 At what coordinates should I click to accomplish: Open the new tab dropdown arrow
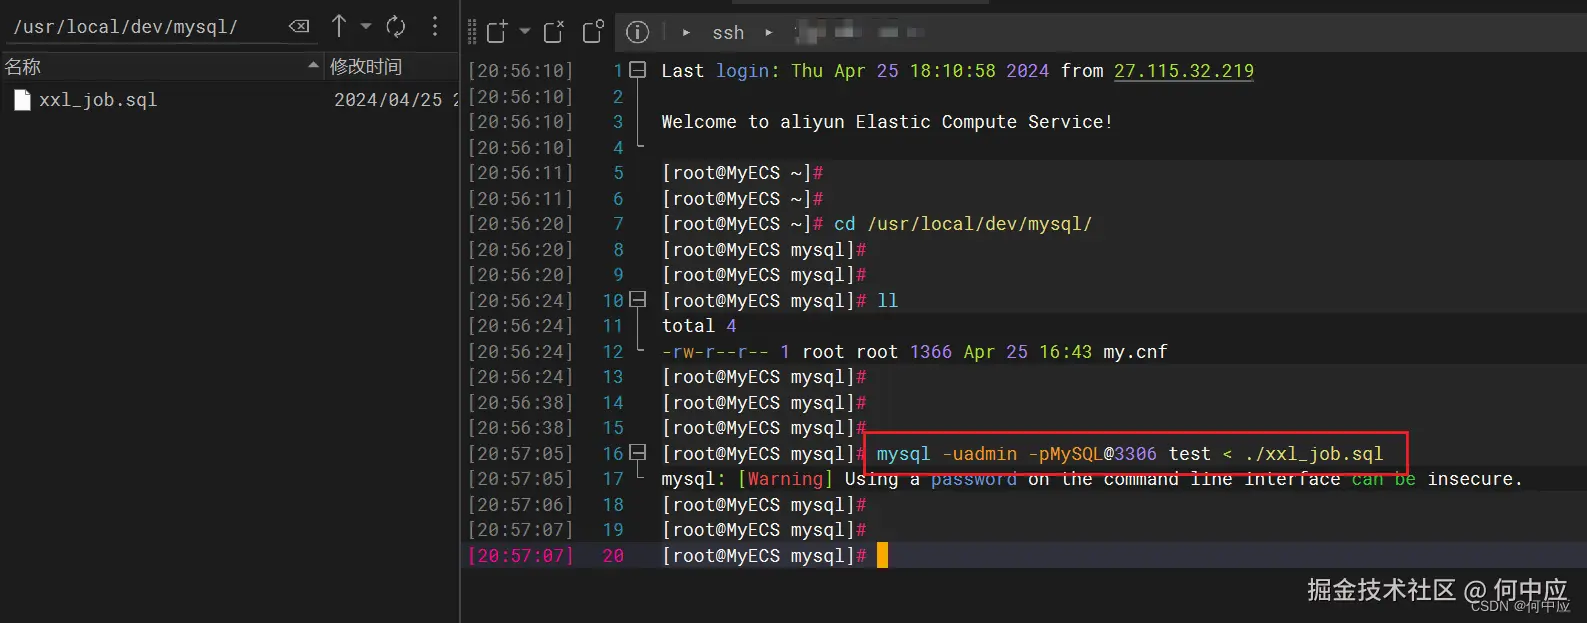(524, 32)
